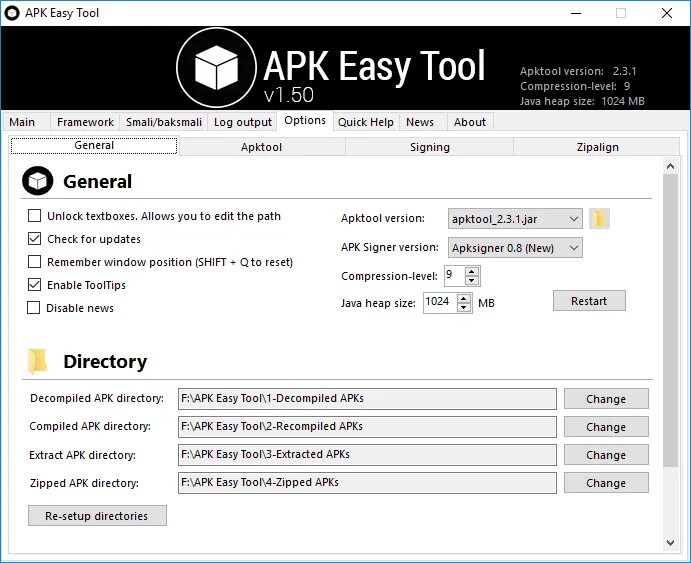The width and height of the screenshot is (691, 563).
Task: Go to Smali/baksmali tab
Action: click(x=163, y=122)
